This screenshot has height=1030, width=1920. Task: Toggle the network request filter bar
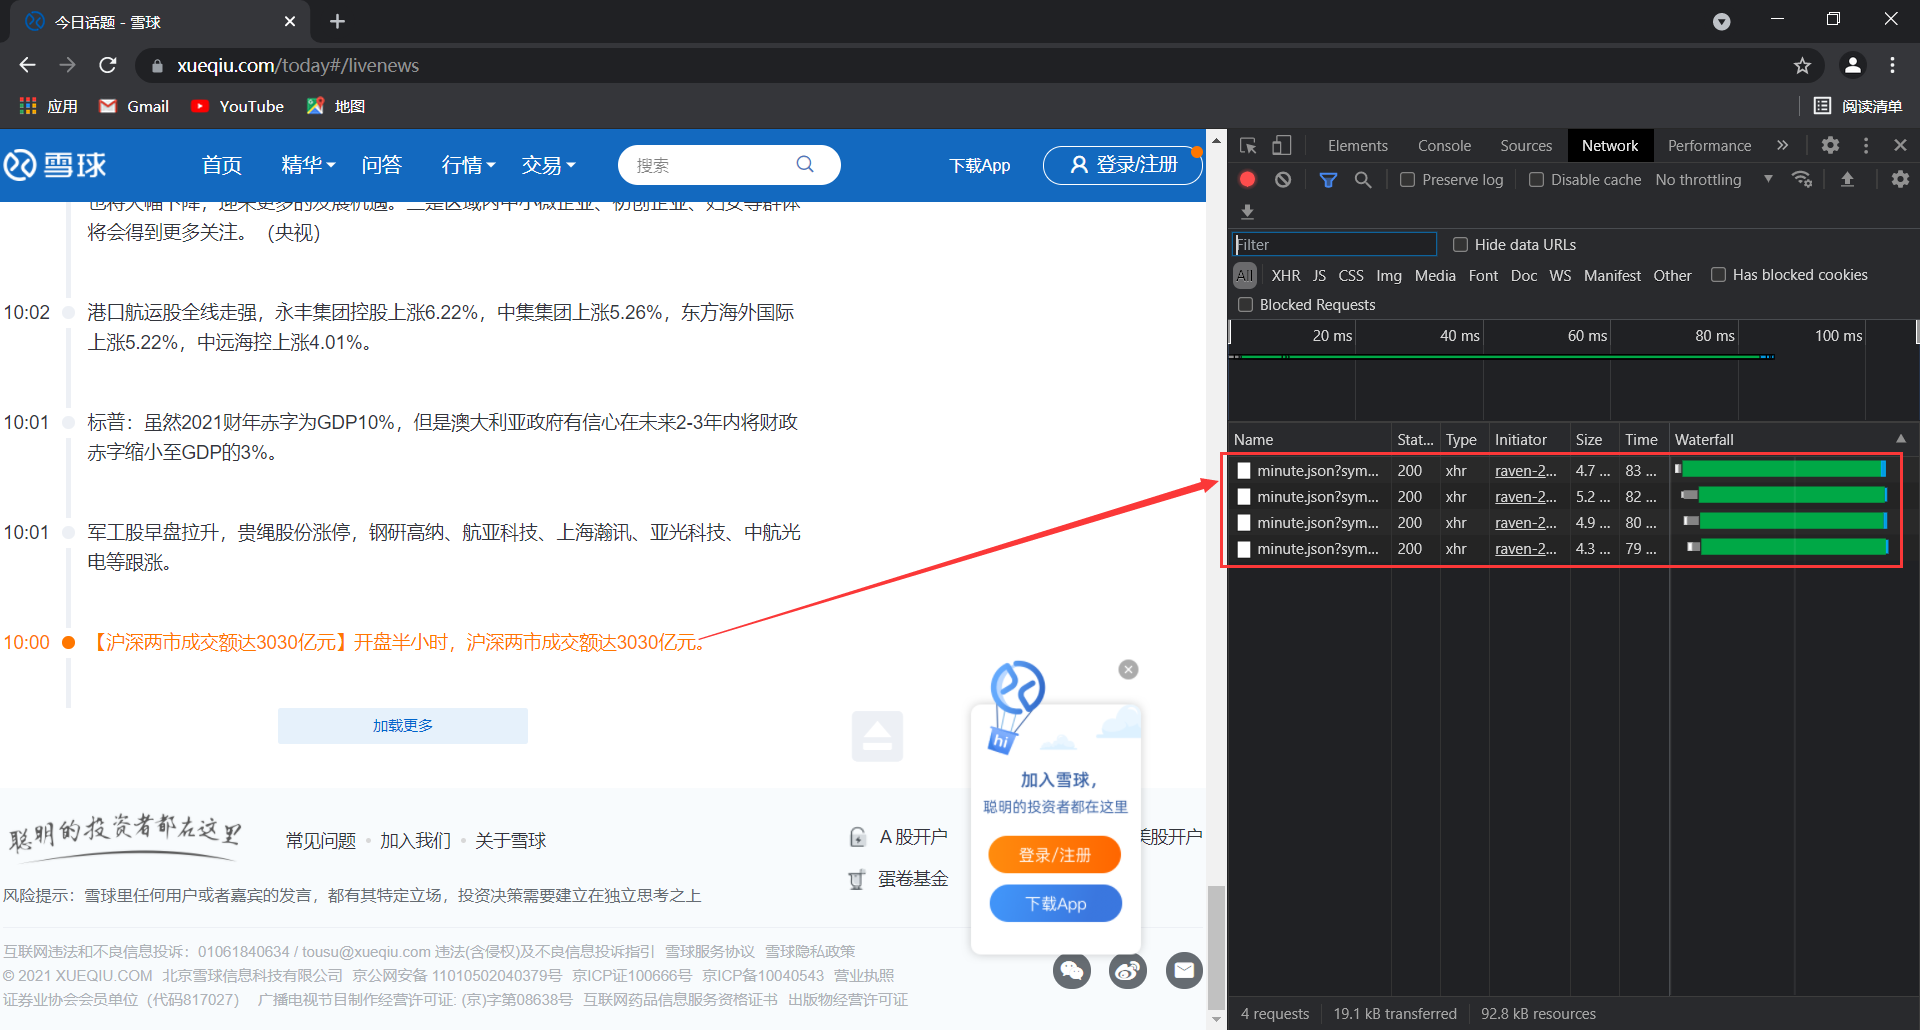pos(1328,179)
